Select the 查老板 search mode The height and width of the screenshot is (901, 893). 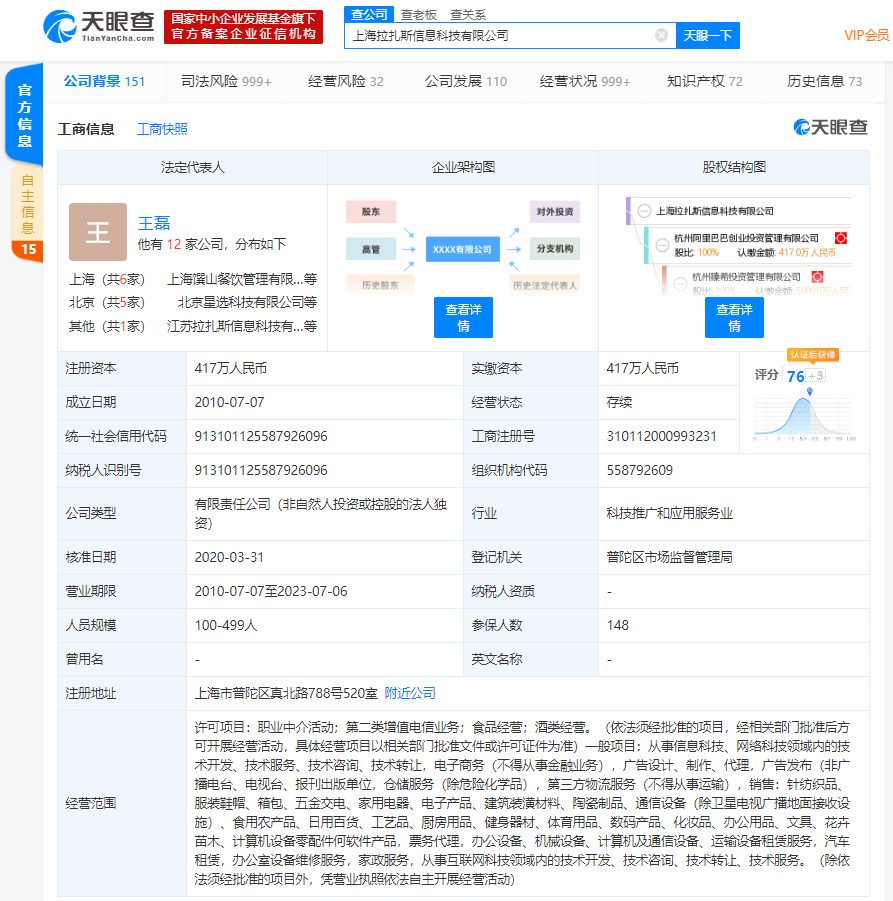click(419, 14)
